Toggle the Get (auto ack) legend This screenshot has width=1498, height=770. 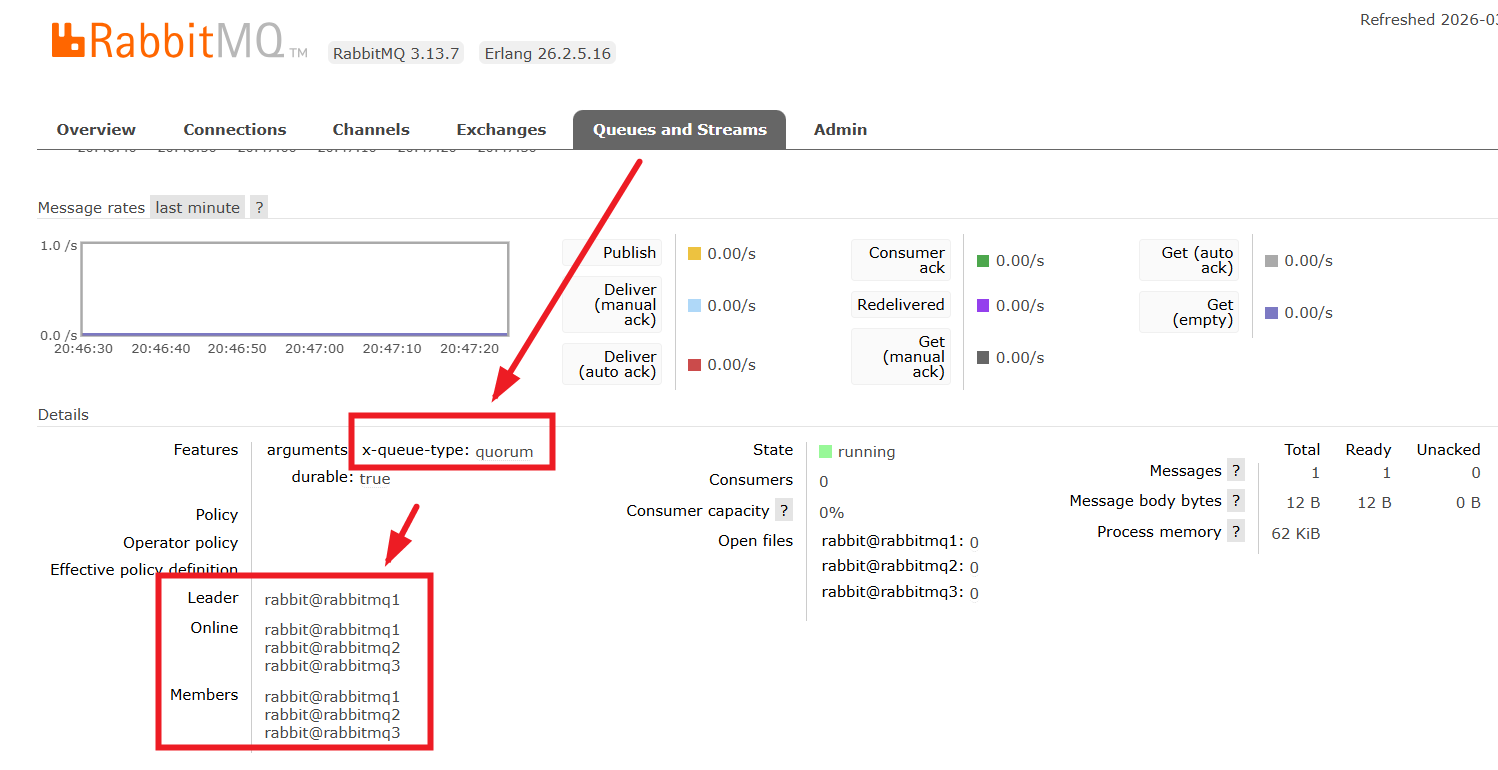coord(1189,260)
